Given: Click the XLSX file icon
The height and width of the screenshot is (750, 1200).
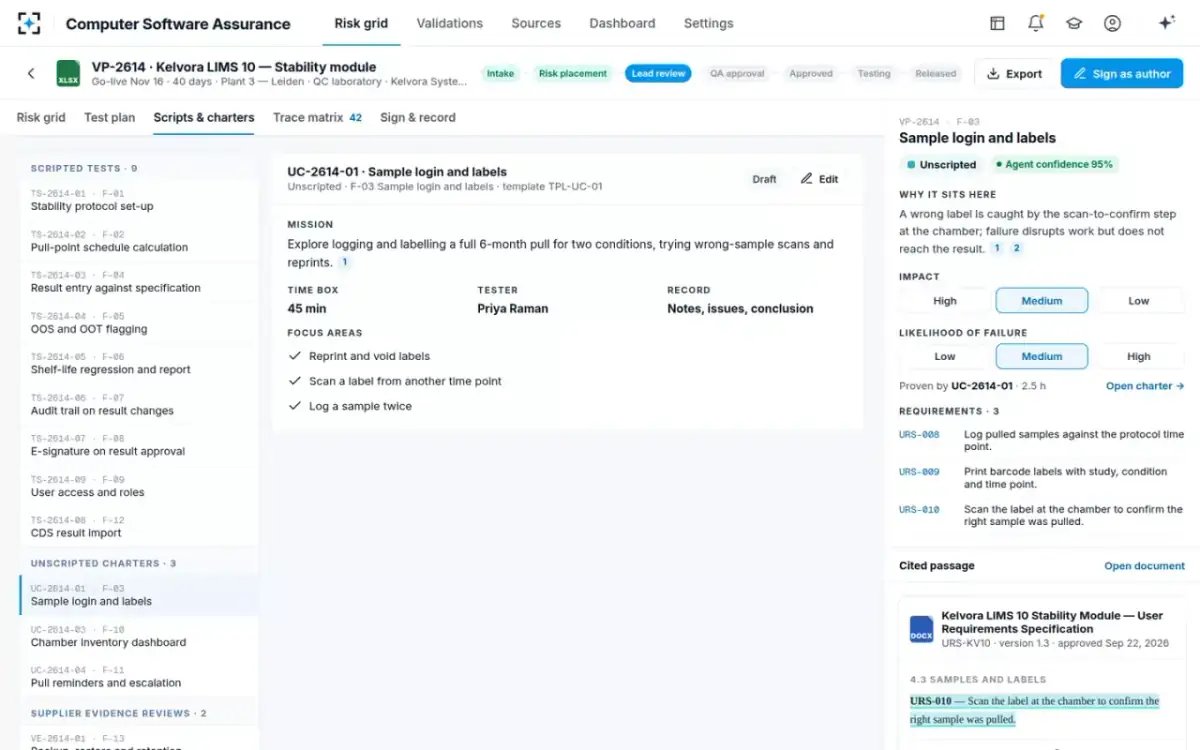Looking at the screenshot, I should [68, 73].
